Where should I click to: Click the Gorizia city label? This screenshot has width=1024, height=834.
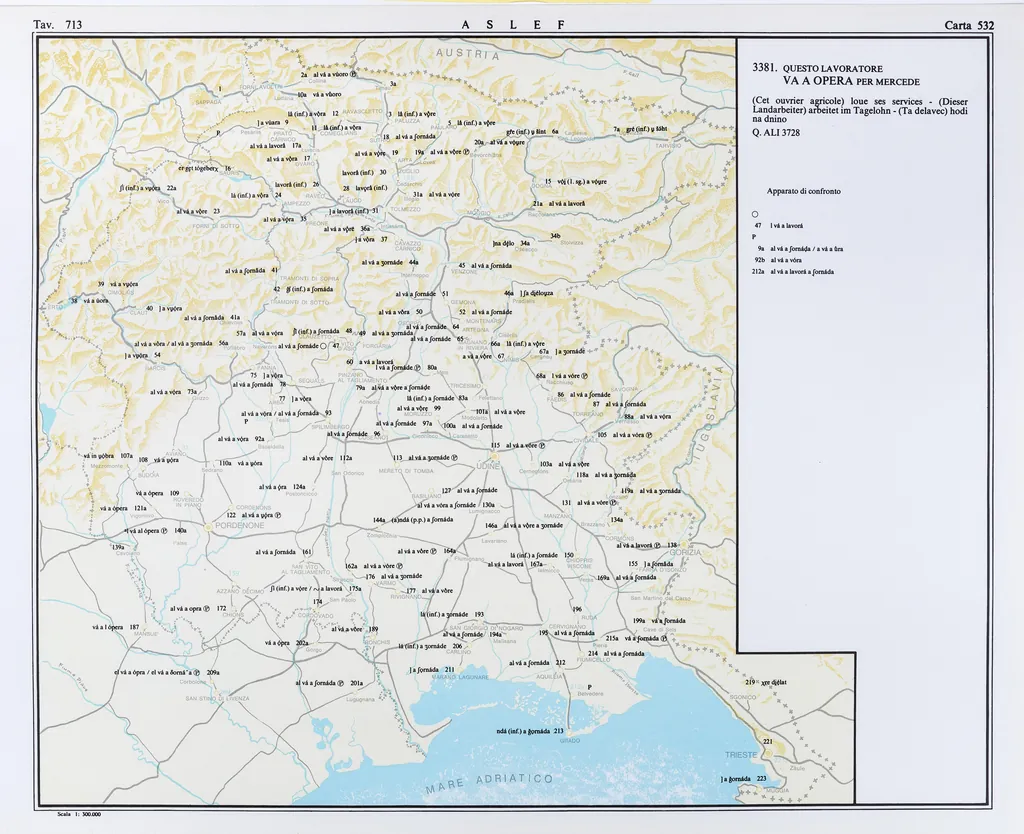click(x=684, y=553)
